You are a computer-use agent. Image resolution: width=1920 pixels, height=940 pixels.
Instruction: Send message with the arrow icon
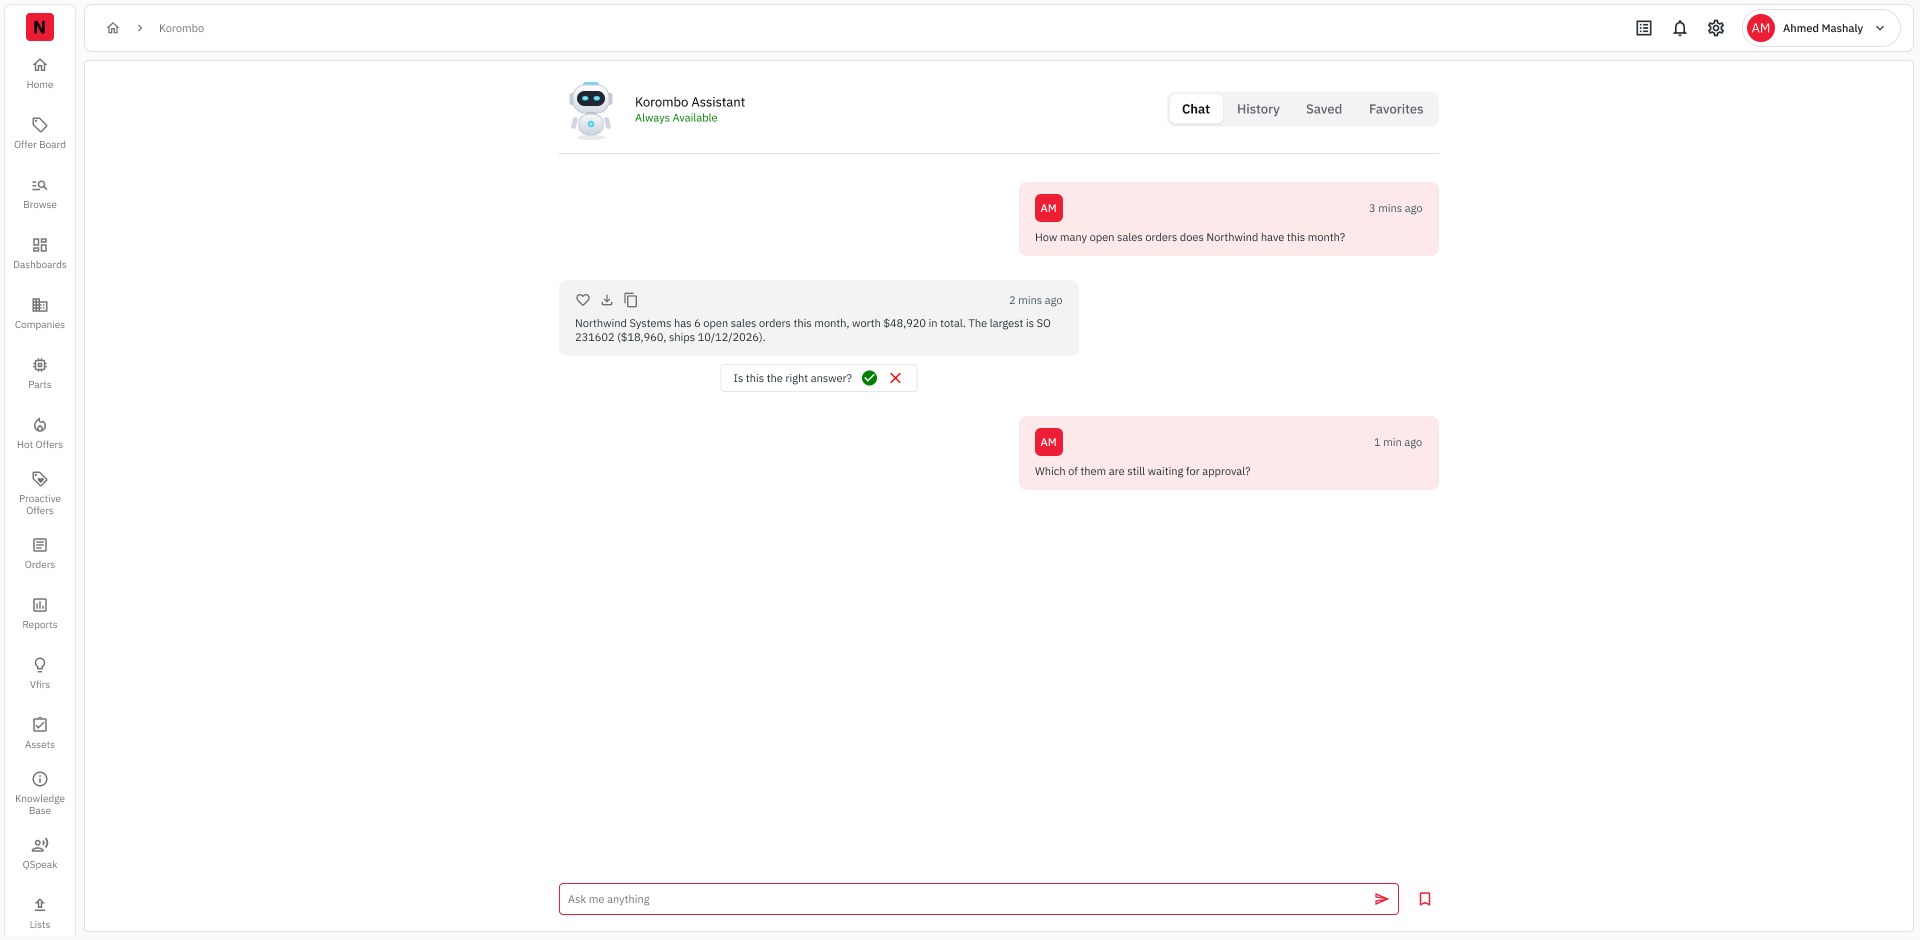coord(1382,899)
